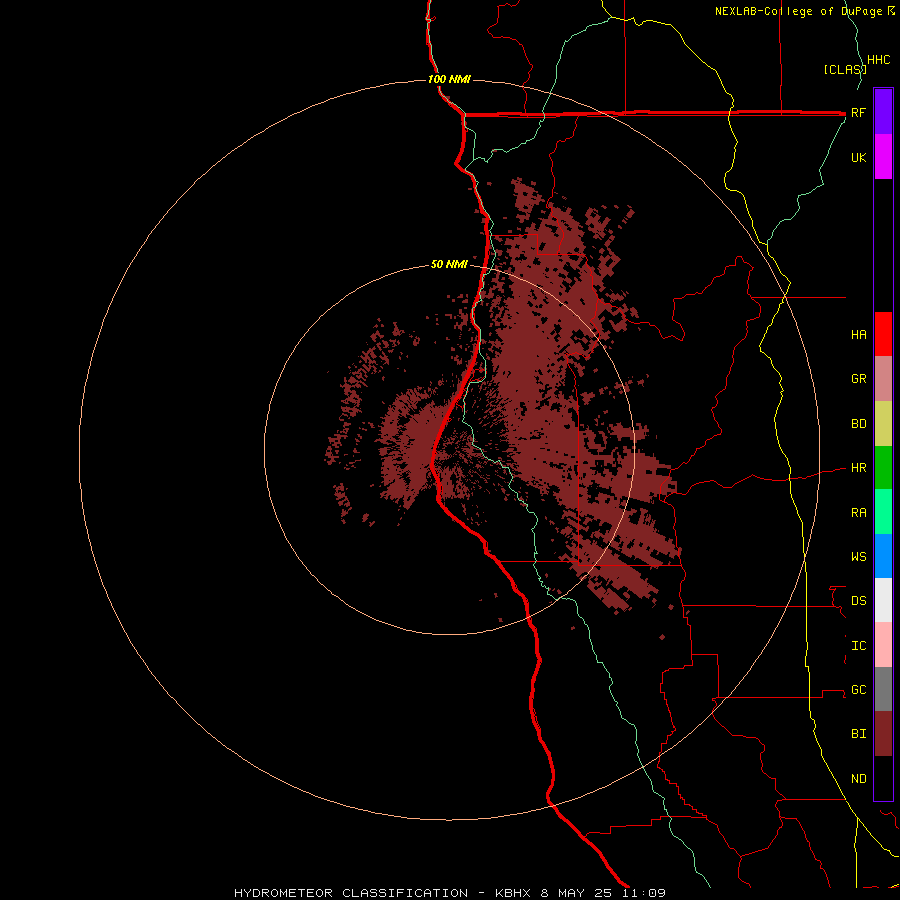Image resolution: width=900 pixels, height=900 pixels.
Task: Click the UK magenta legend swatch
Action: click(883, 157)
